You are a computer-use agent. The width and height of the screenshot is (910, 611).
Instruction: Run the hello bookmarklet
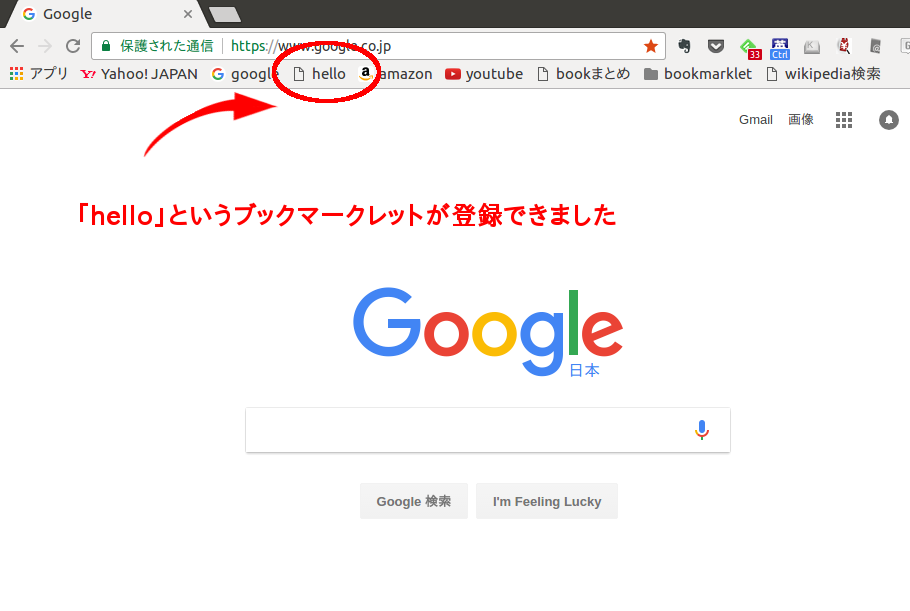coord(319,74)
